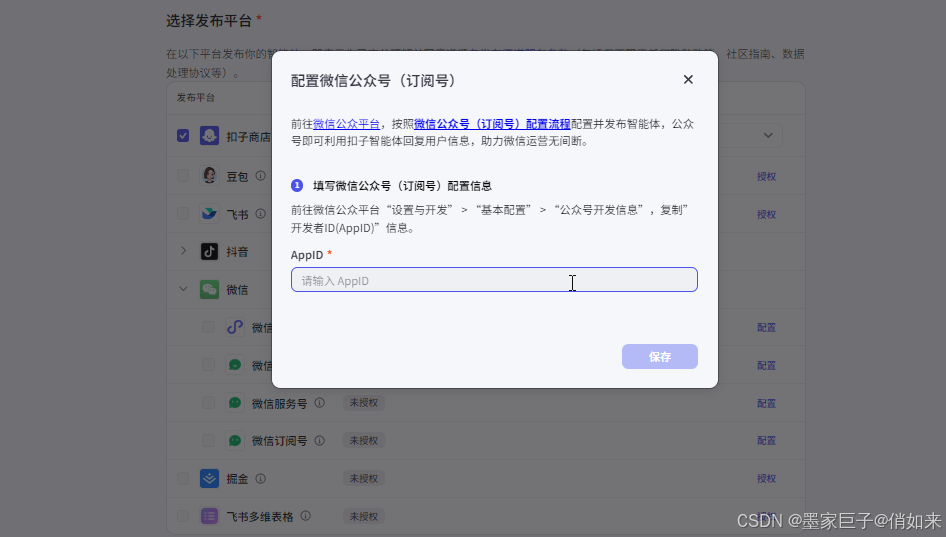Focus the AppID input field
The width and height of the screenshot is (946, 537).
pyautogui.click(x=494, y=280)
